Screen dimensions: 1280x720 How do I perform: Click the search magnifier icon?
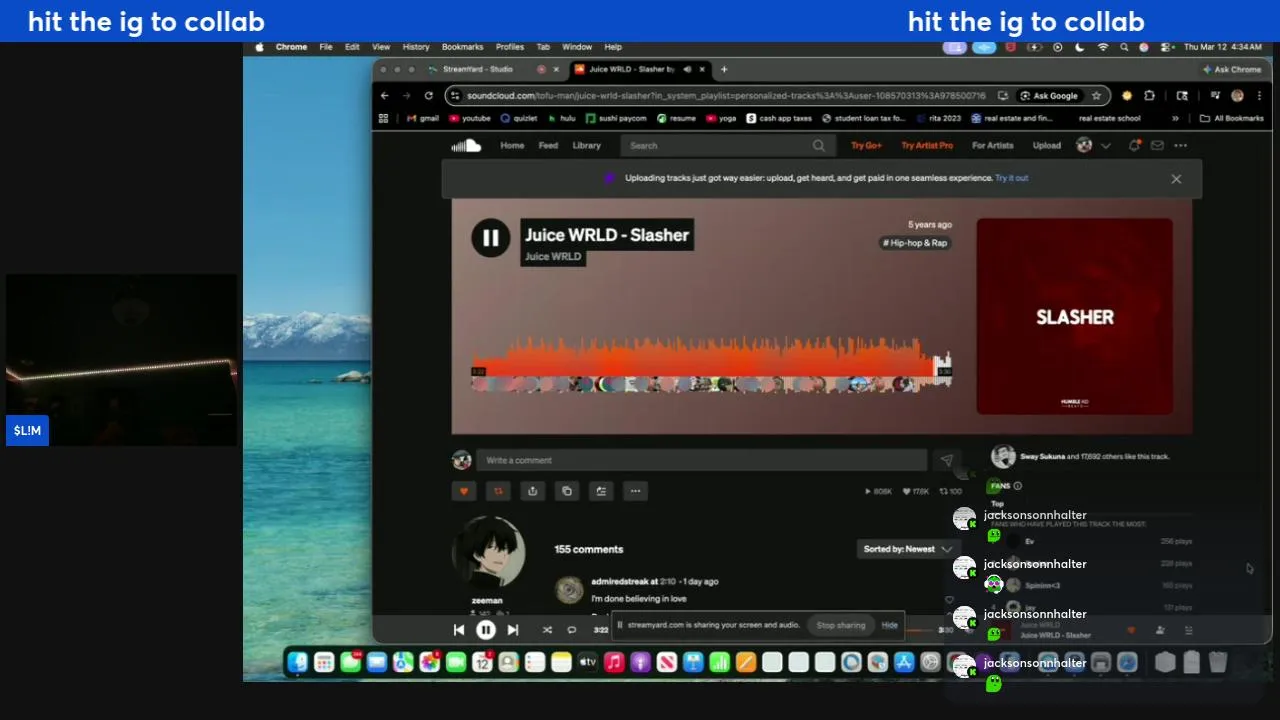pyautogui.click(x=819, y=146)
